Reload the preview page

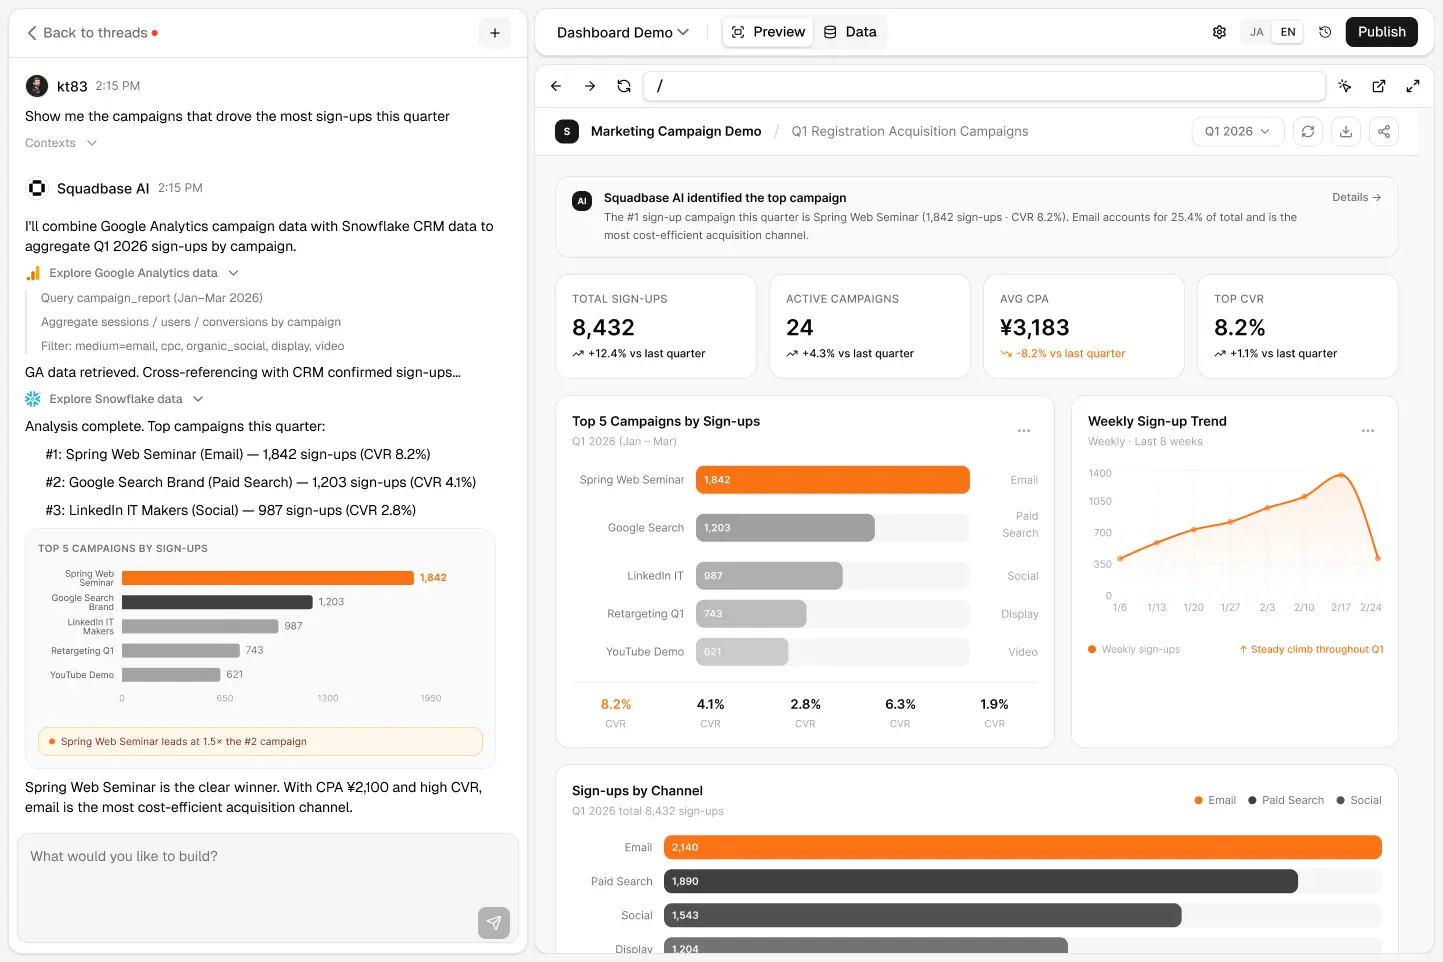[624, 86]
